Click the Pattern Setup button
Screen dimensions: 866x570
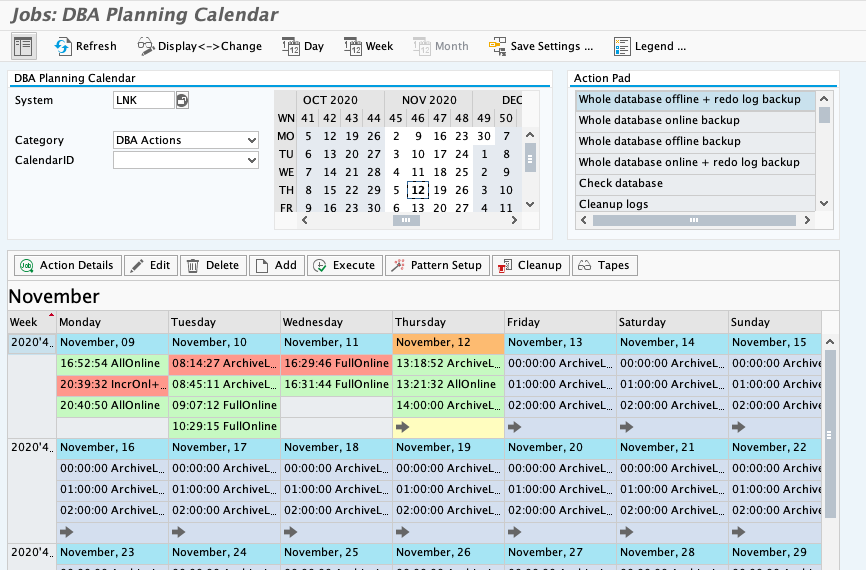[x=436, y=265]
